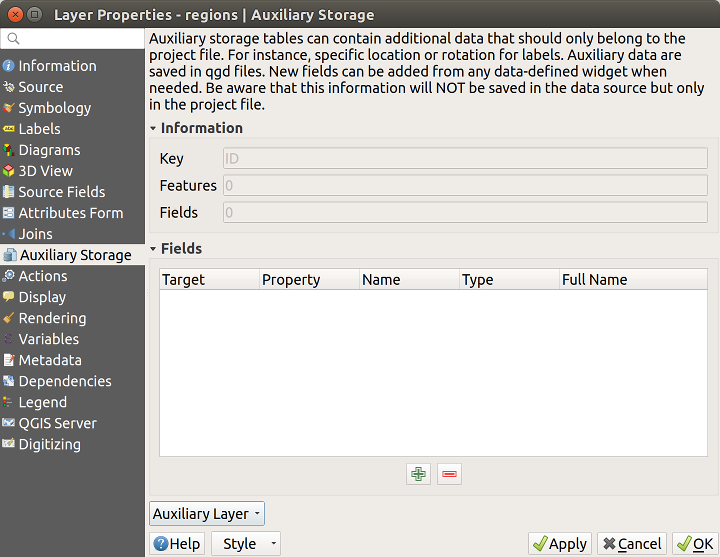Click the green plus add field icon
The width and height of the screenshot is (720, 557).
point(419,474)
